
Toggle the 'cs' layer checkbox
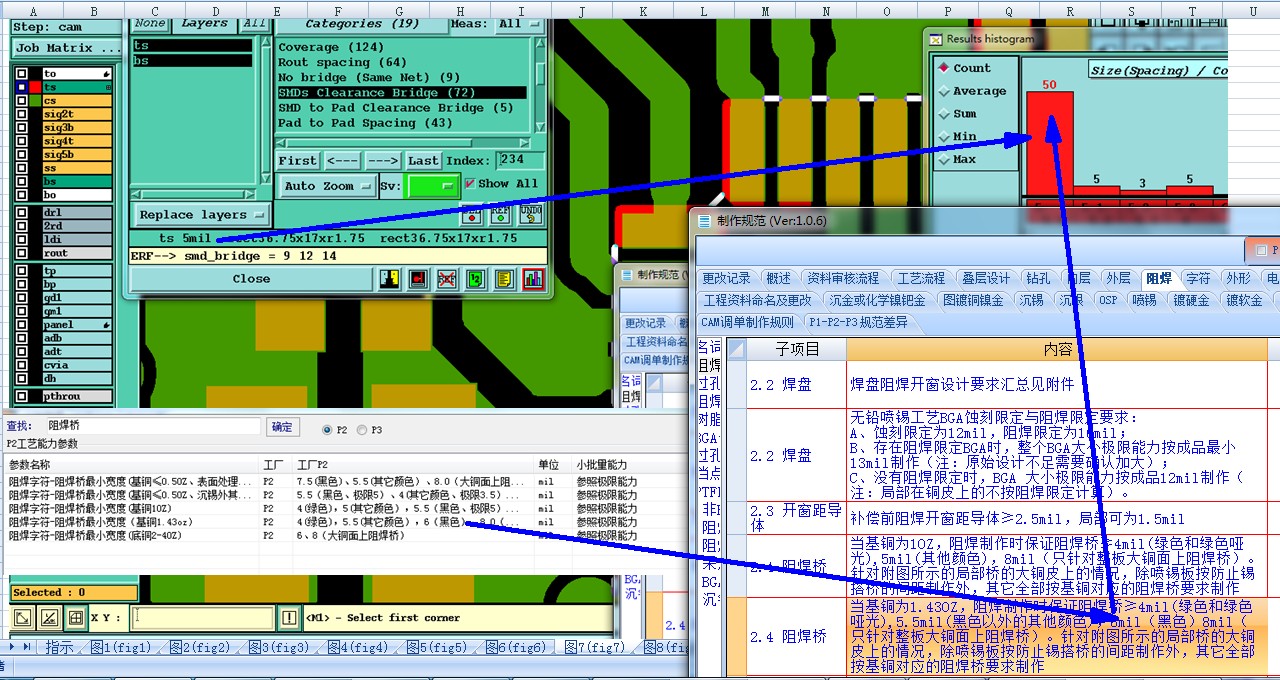pyautogui.click(x=22, y=101)
